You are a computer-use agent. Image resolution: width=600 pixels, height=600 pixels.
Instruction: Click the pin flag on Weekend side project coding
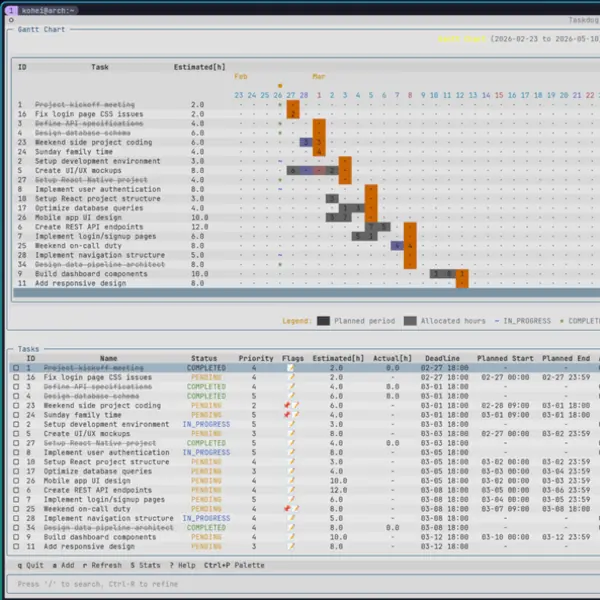[x=287, y=405]
